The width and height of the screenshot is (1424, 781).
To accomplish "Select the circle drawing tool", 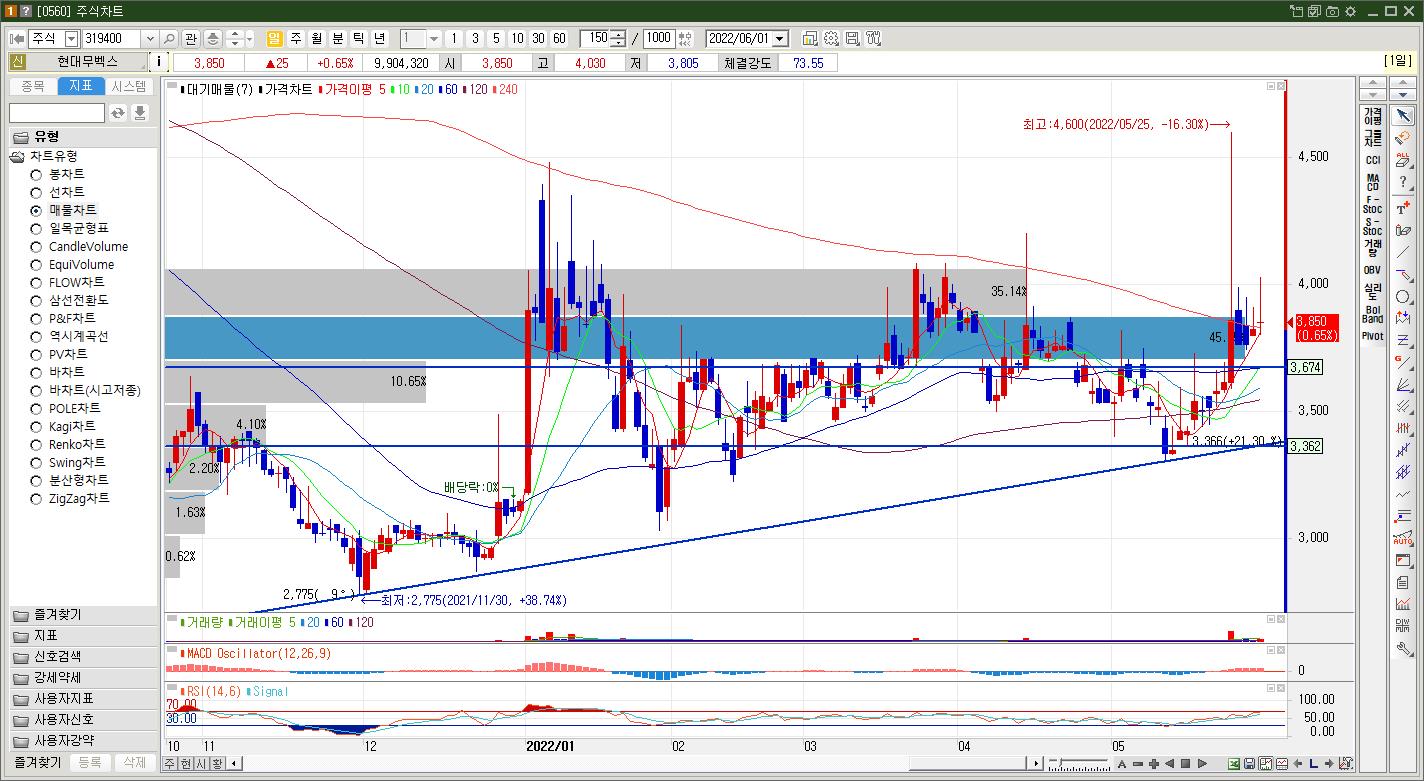I will (1403, 297).
